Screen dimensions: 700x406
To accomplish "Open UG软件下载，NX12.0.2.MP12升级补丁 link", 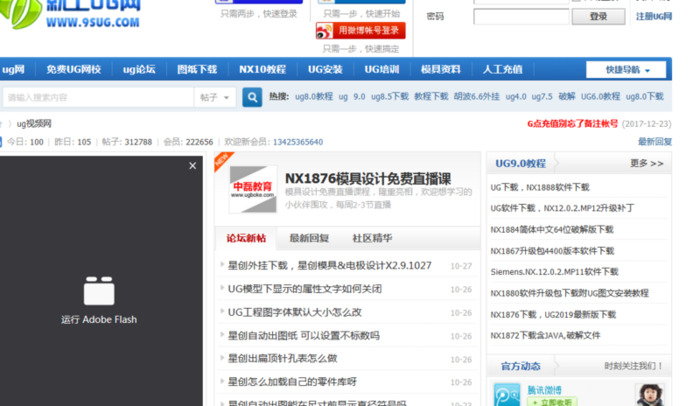I will (562, 208).
